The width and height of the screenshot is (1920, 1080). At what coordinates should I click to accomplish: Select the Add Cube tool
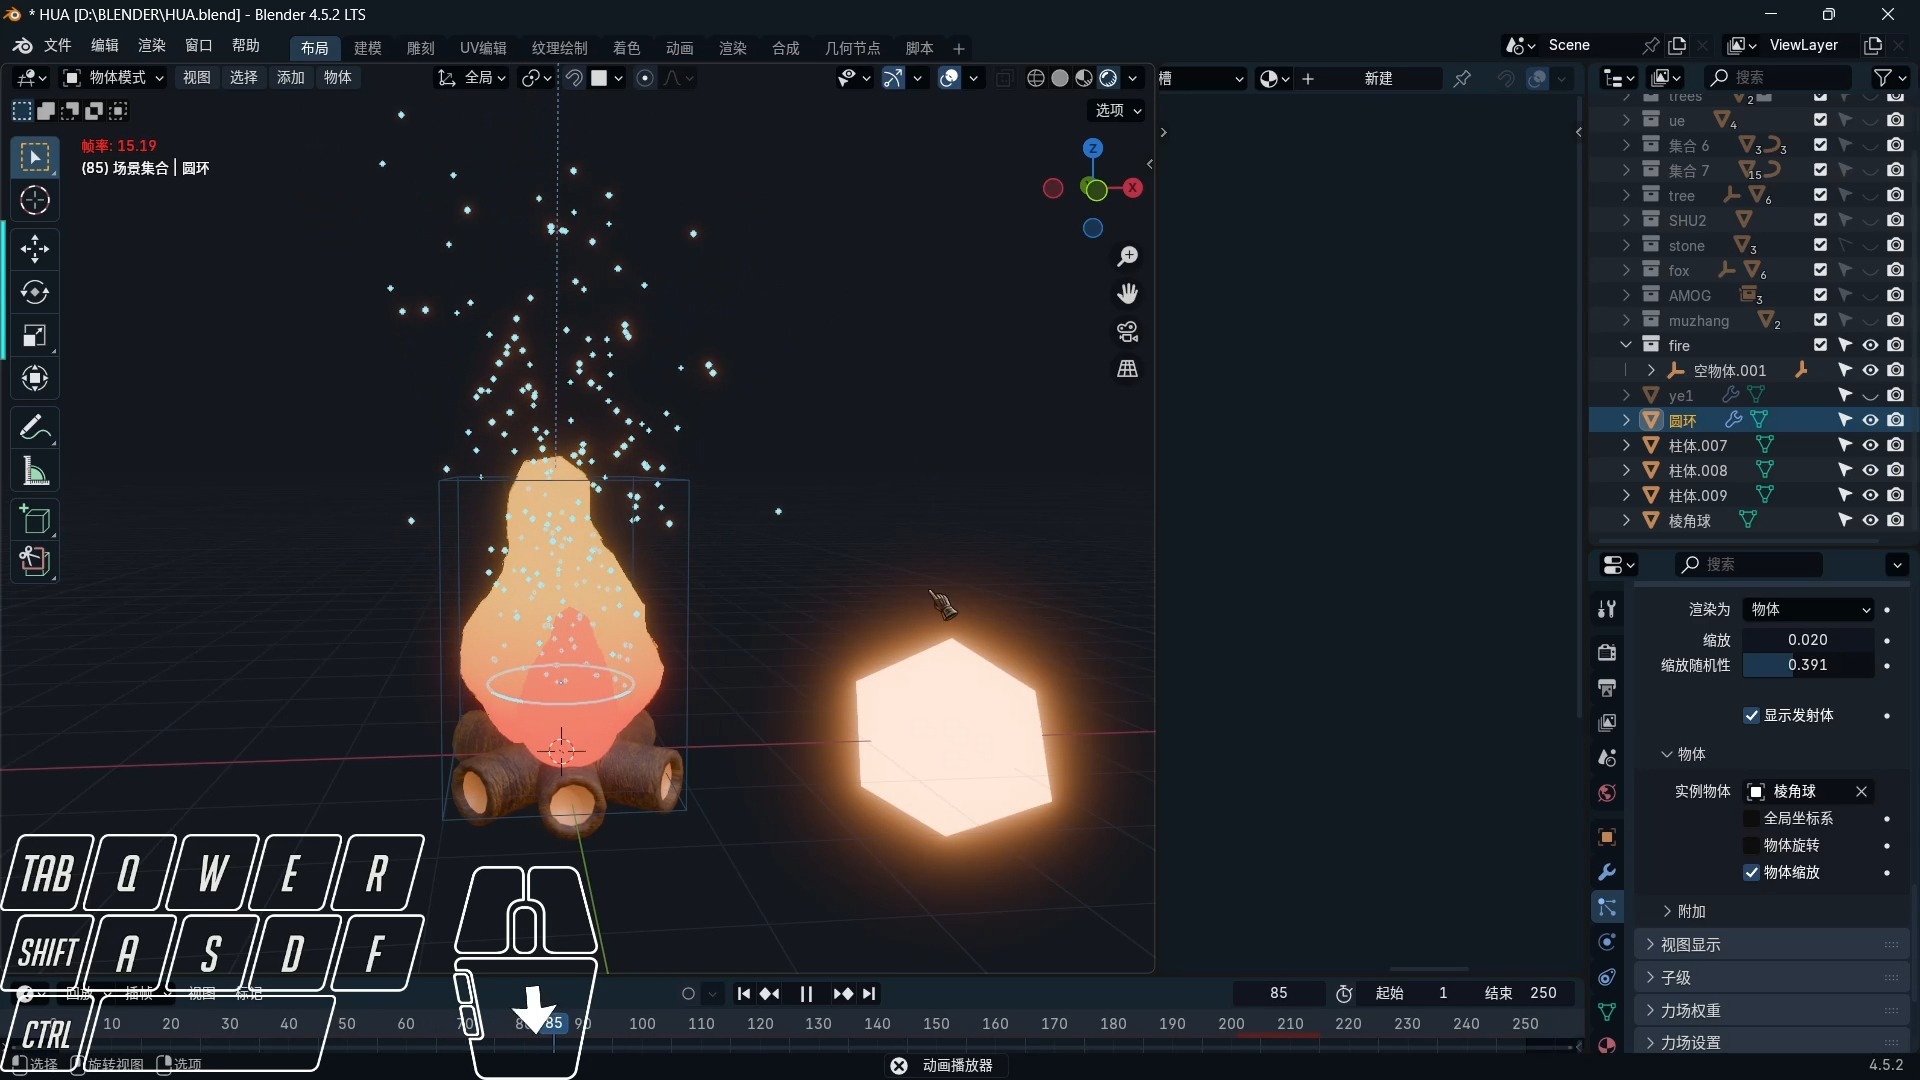(x=35, y=520)
